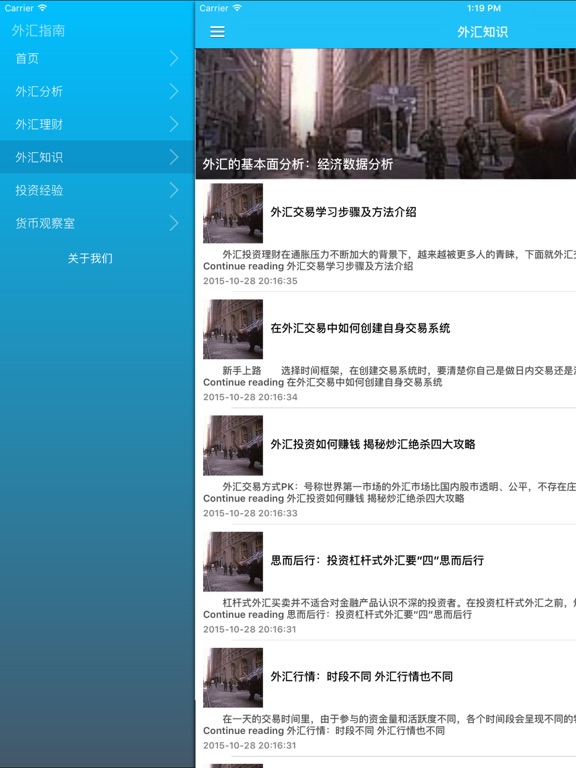Click the chevron next to 首页

(174, 58)
